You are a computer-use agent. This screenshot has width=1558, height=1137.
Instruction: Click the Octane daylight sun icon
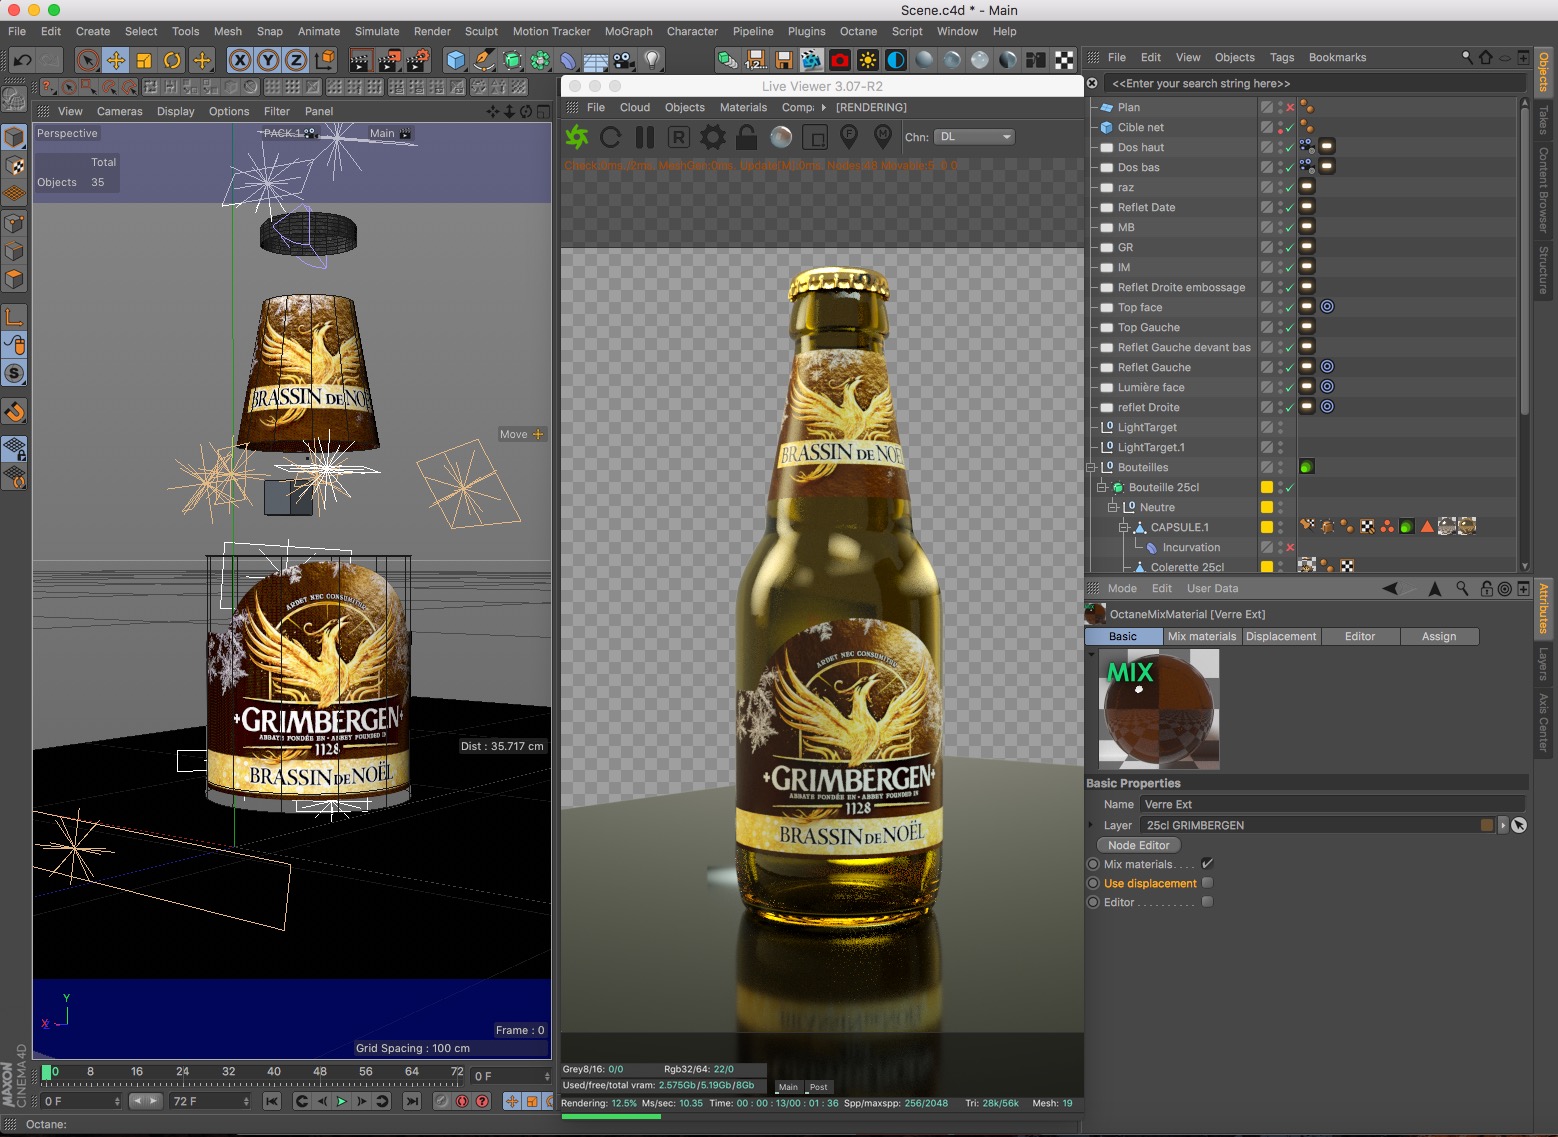868,60
